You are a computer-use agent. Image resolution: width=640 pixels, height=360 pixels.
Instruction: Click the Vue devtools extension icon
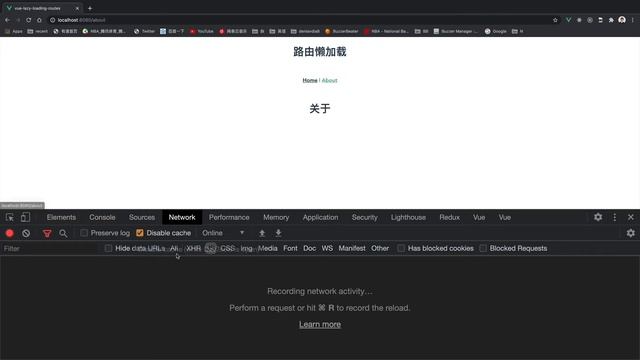coord(568,20)
